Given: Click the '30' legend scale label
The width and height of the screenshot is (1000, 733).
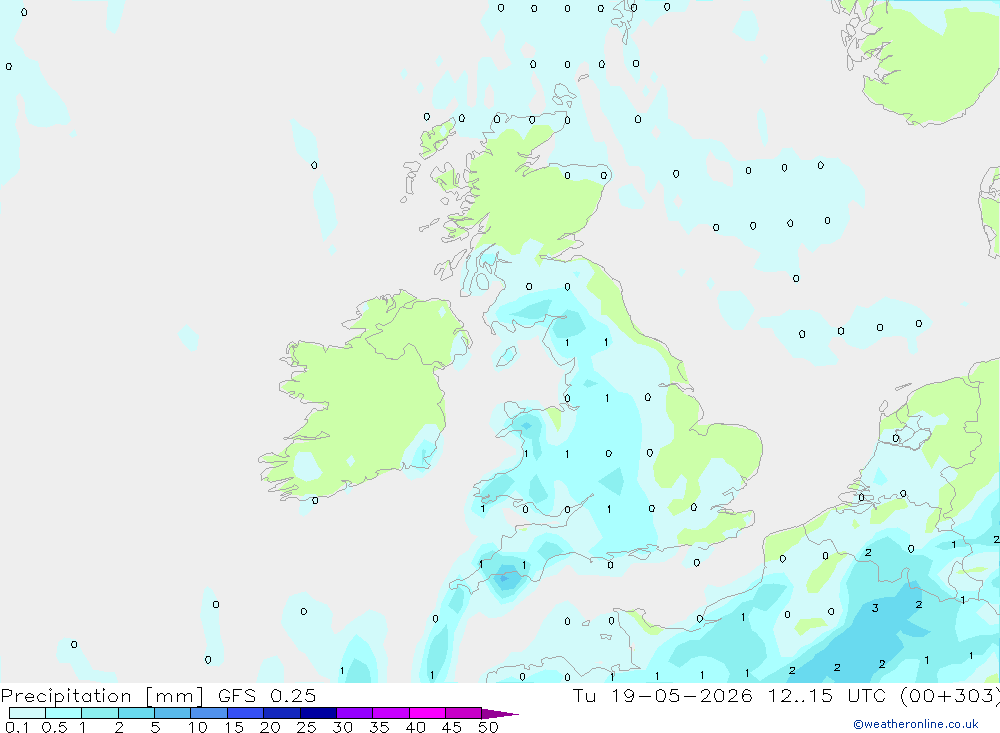Looking at the screenshot, I should [343, 727].
